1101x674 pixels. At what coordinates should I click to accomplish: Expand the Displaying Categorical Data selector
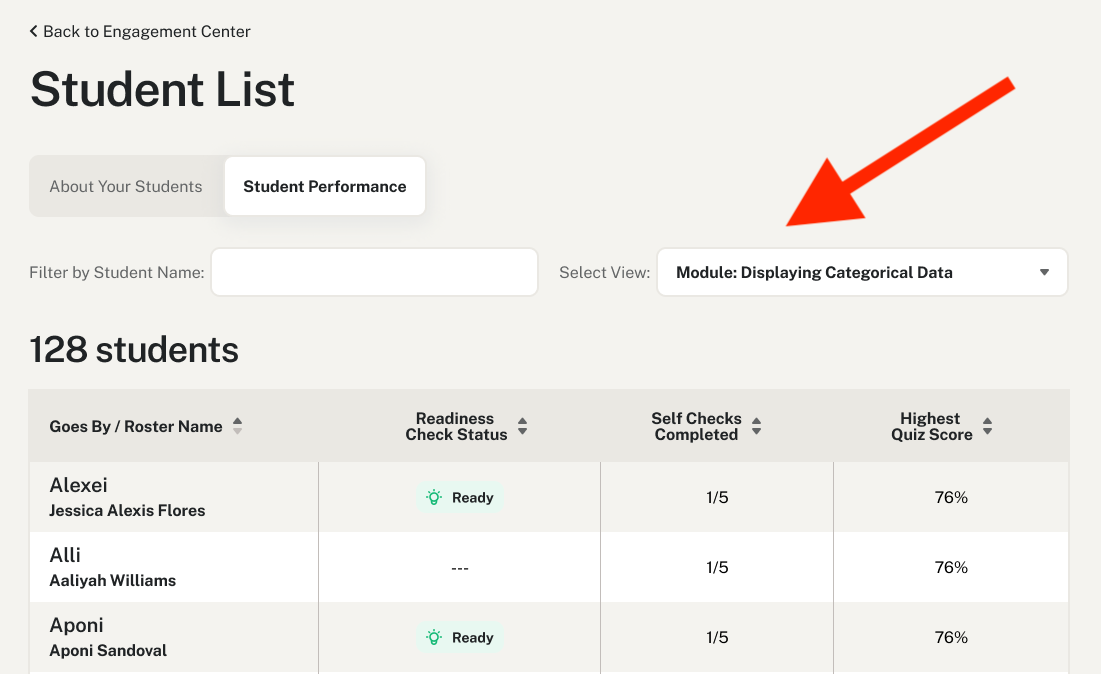pos(862,271)
